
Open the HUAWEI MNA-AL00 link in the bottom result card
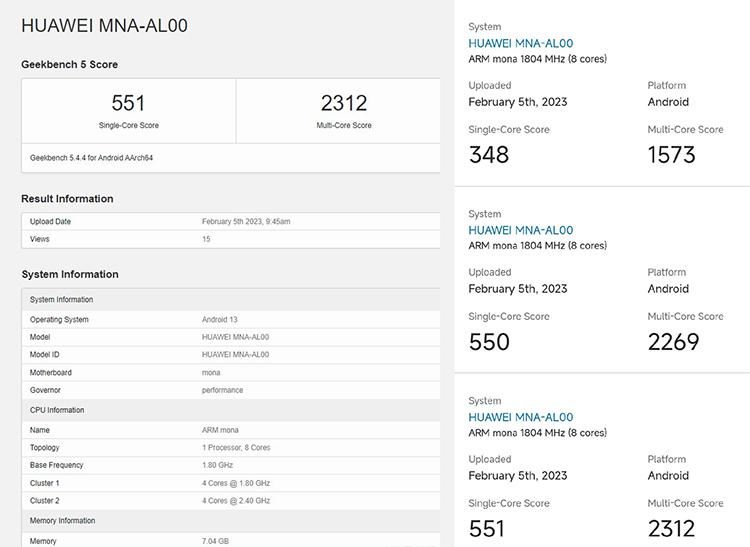[520, 417]
